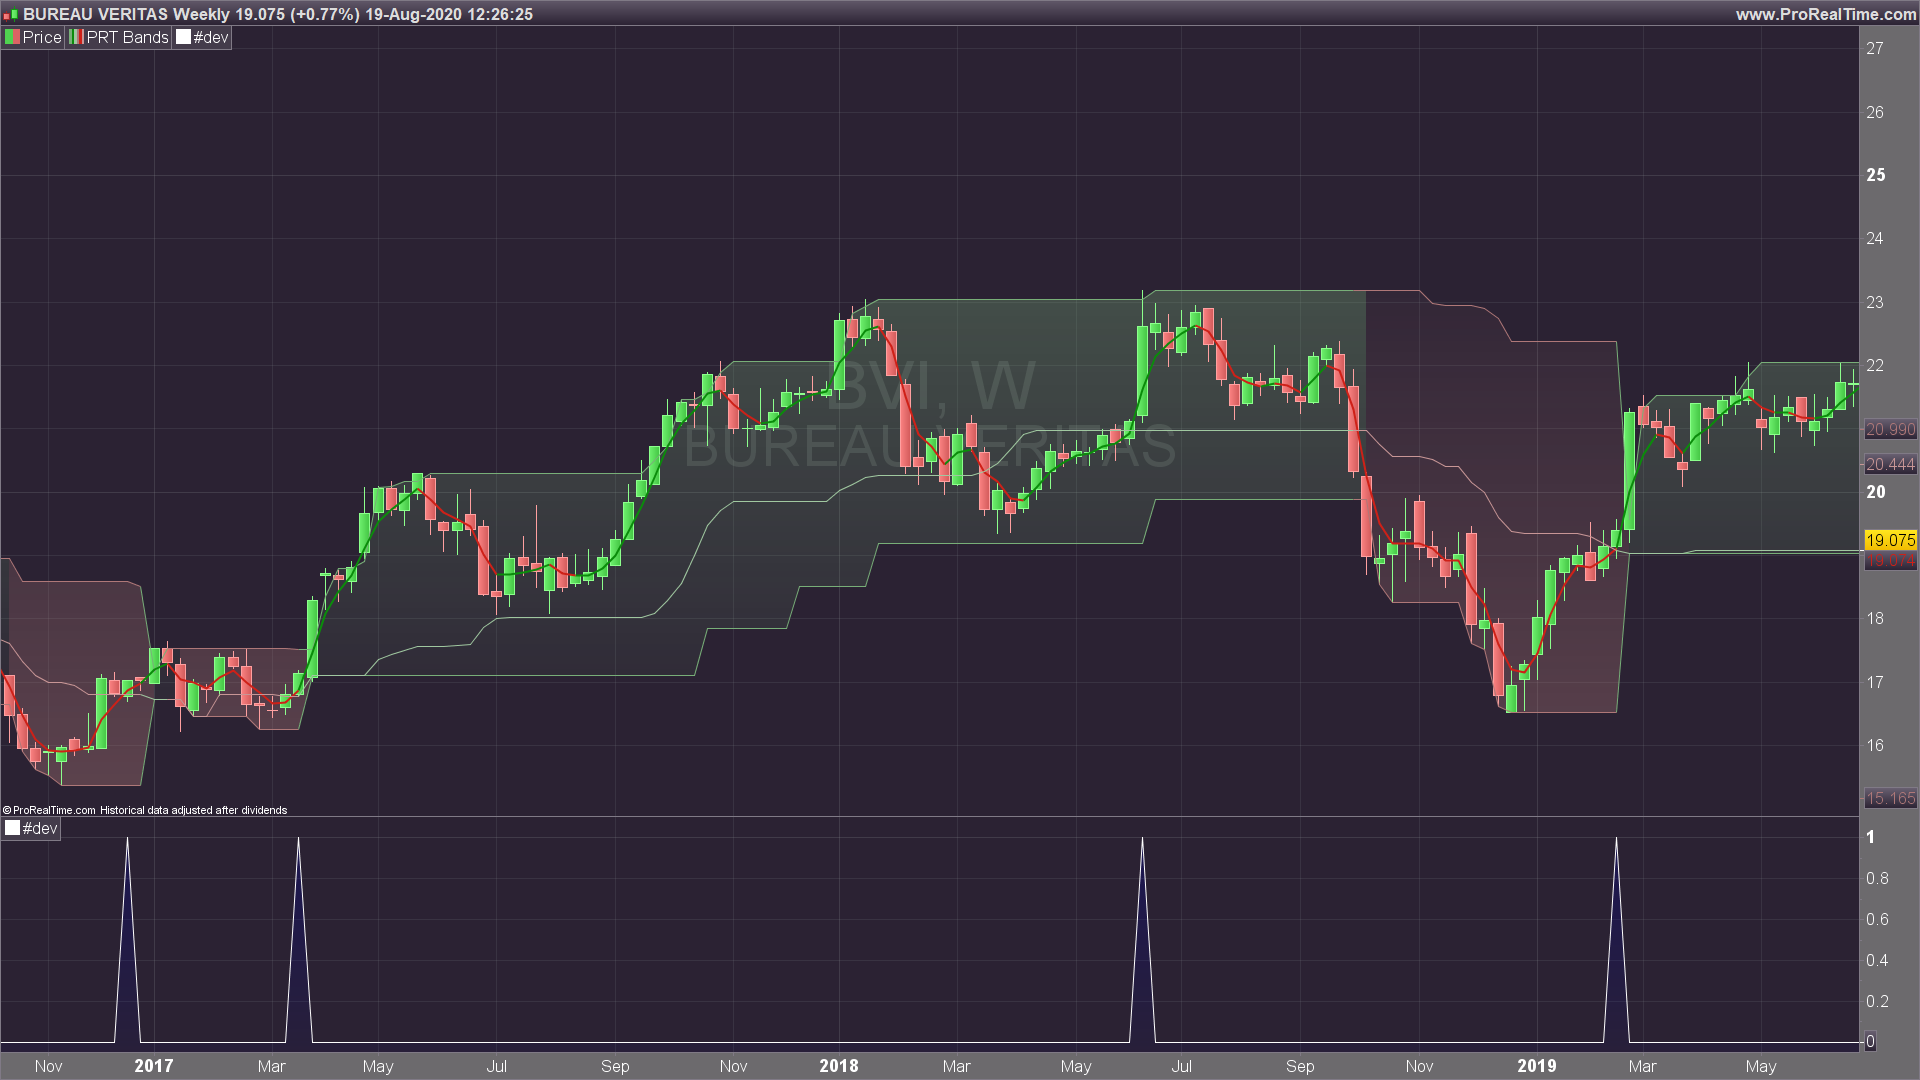Click the bold 25 price scale level
Screen dimensions: 1920x1080
(1875, 175)
